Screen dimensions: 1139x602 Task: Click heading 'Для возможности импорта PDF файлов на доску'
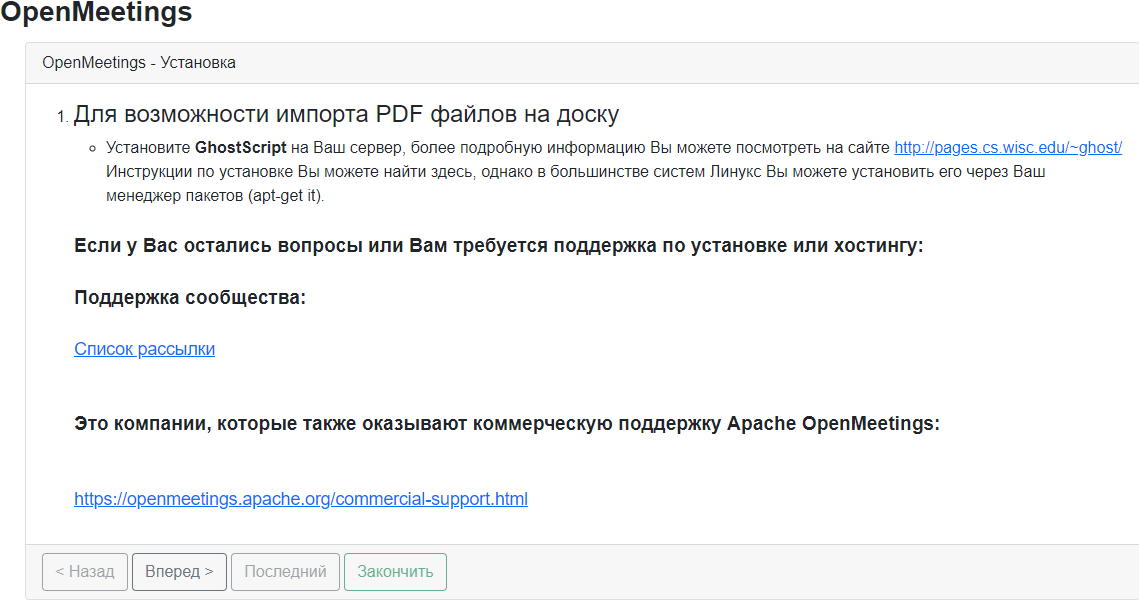(x=346, y=114)
